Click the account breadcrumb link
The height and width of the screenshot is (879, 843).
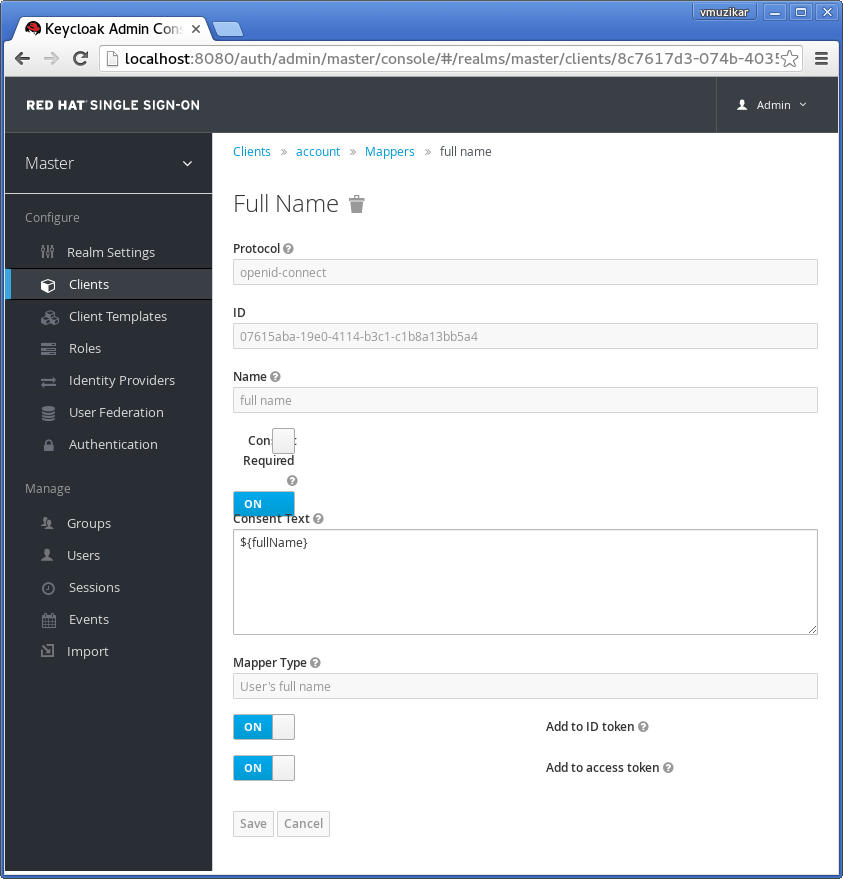tap(318, 151)
